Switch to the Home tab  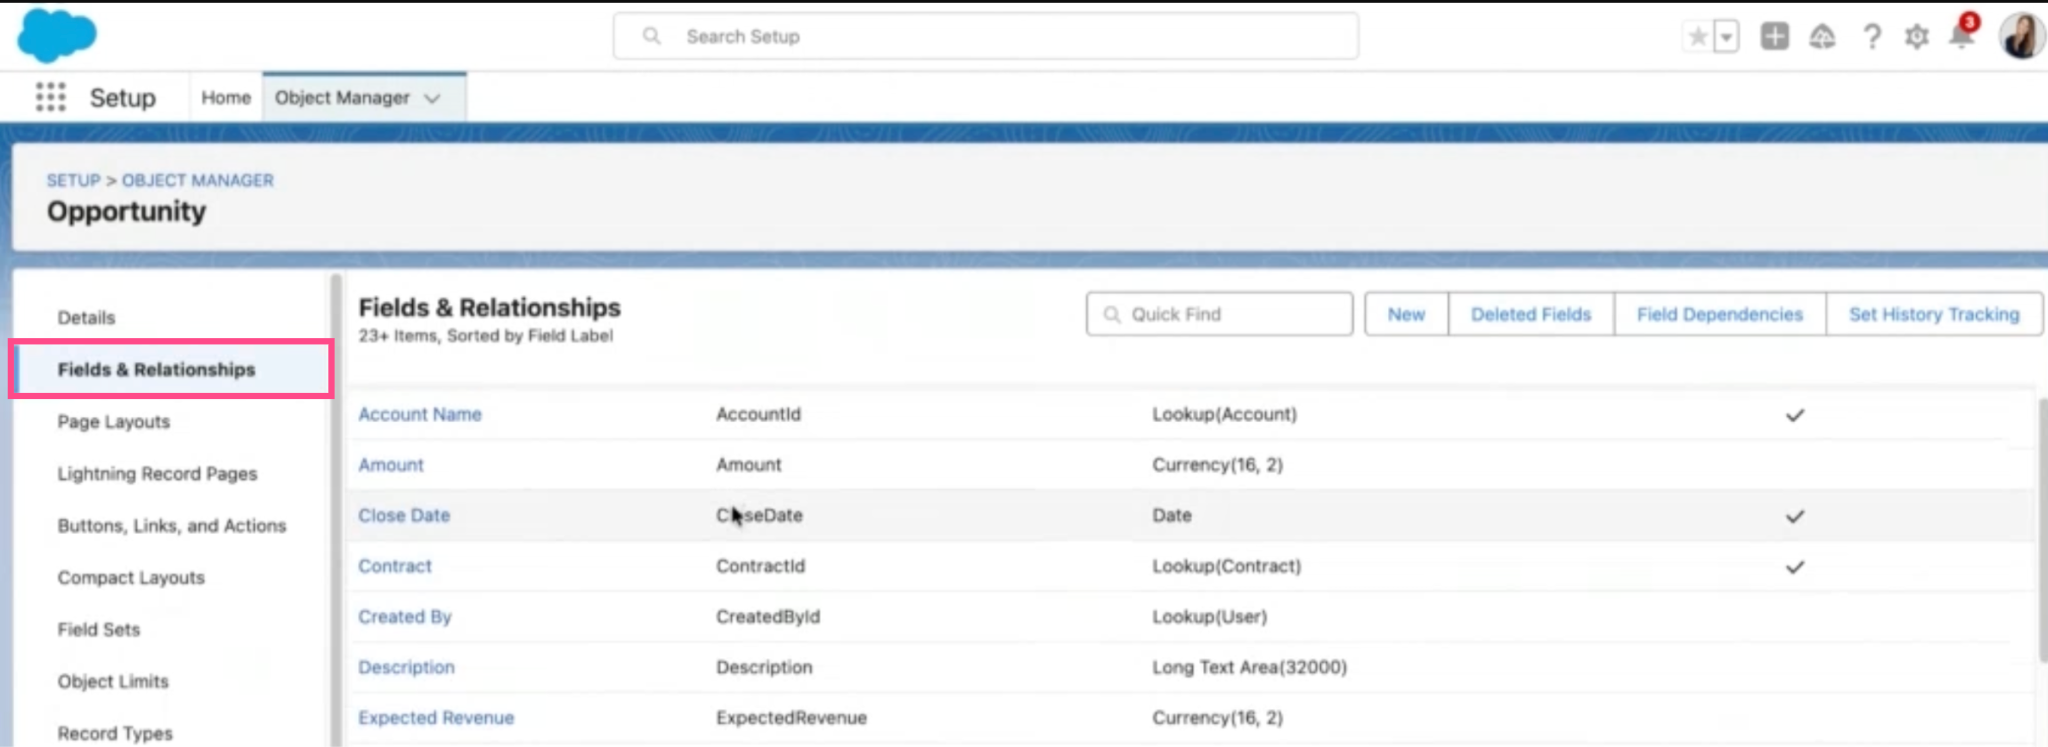(x=226, y=97)
